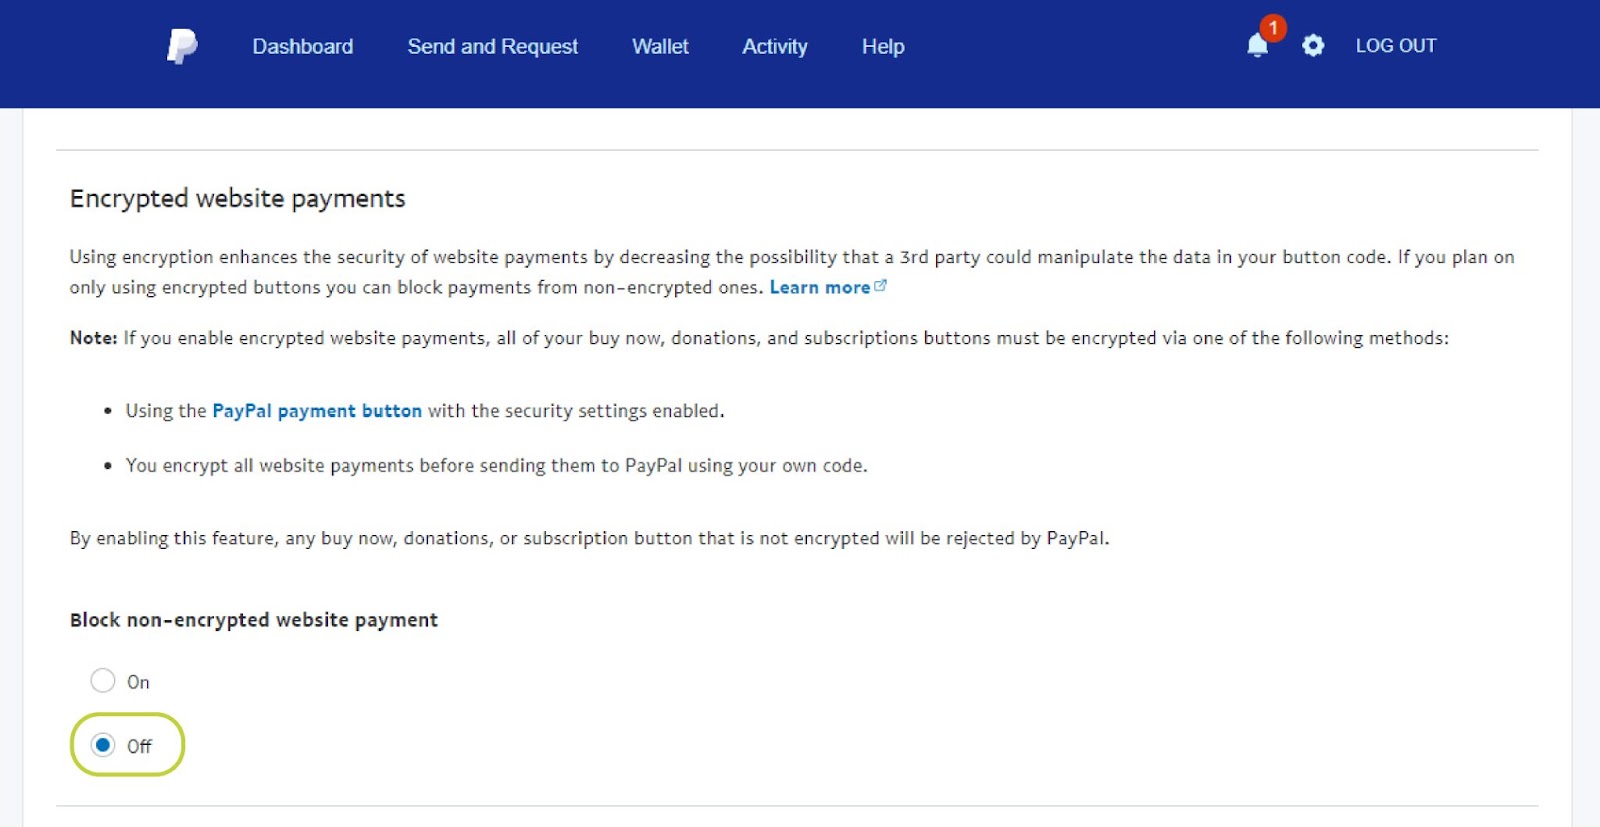This screenshot has width=1600, height=827.
Task: Click the external link icon beside Learn more
Action: coord(880,286)
